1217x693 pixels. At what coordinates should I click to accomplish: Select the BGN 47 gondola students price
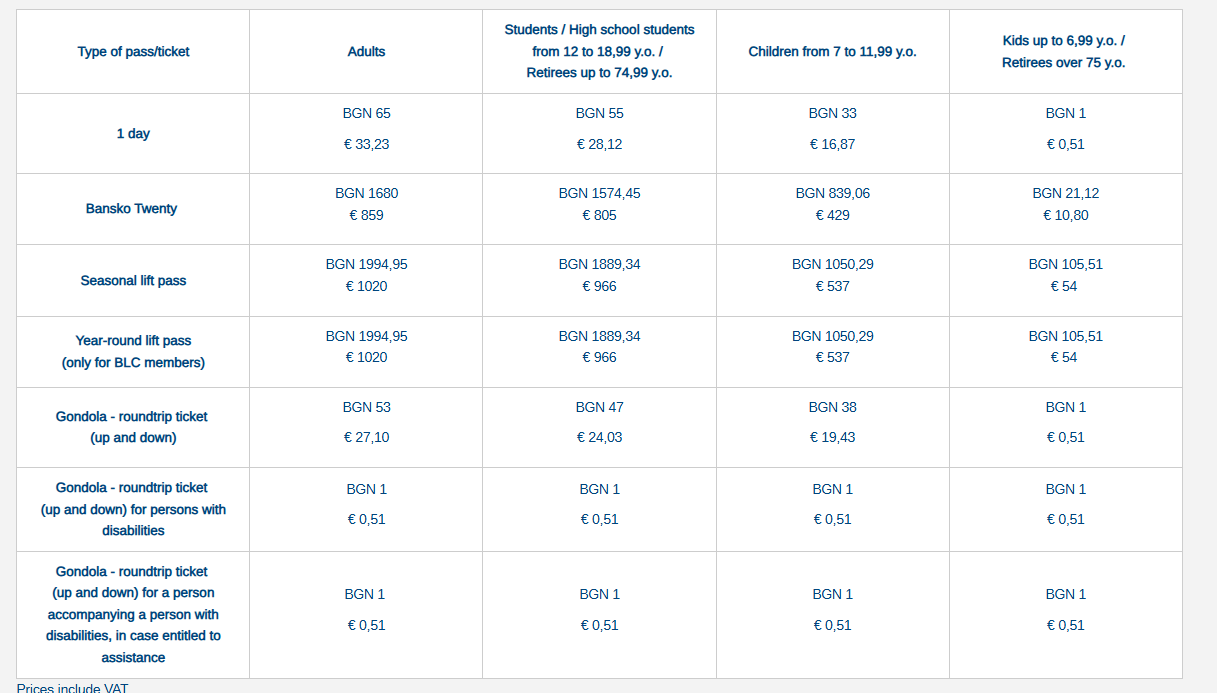point(599,408)
